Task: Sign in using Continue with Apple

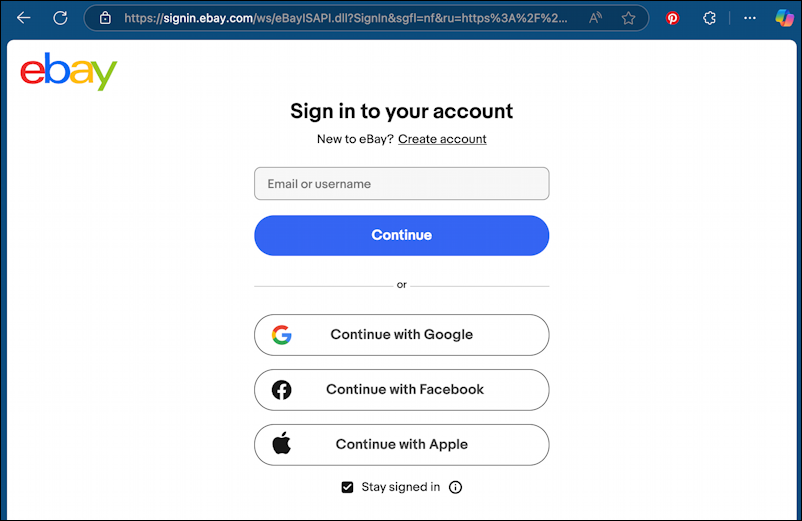Action: [x=401, y=445]
